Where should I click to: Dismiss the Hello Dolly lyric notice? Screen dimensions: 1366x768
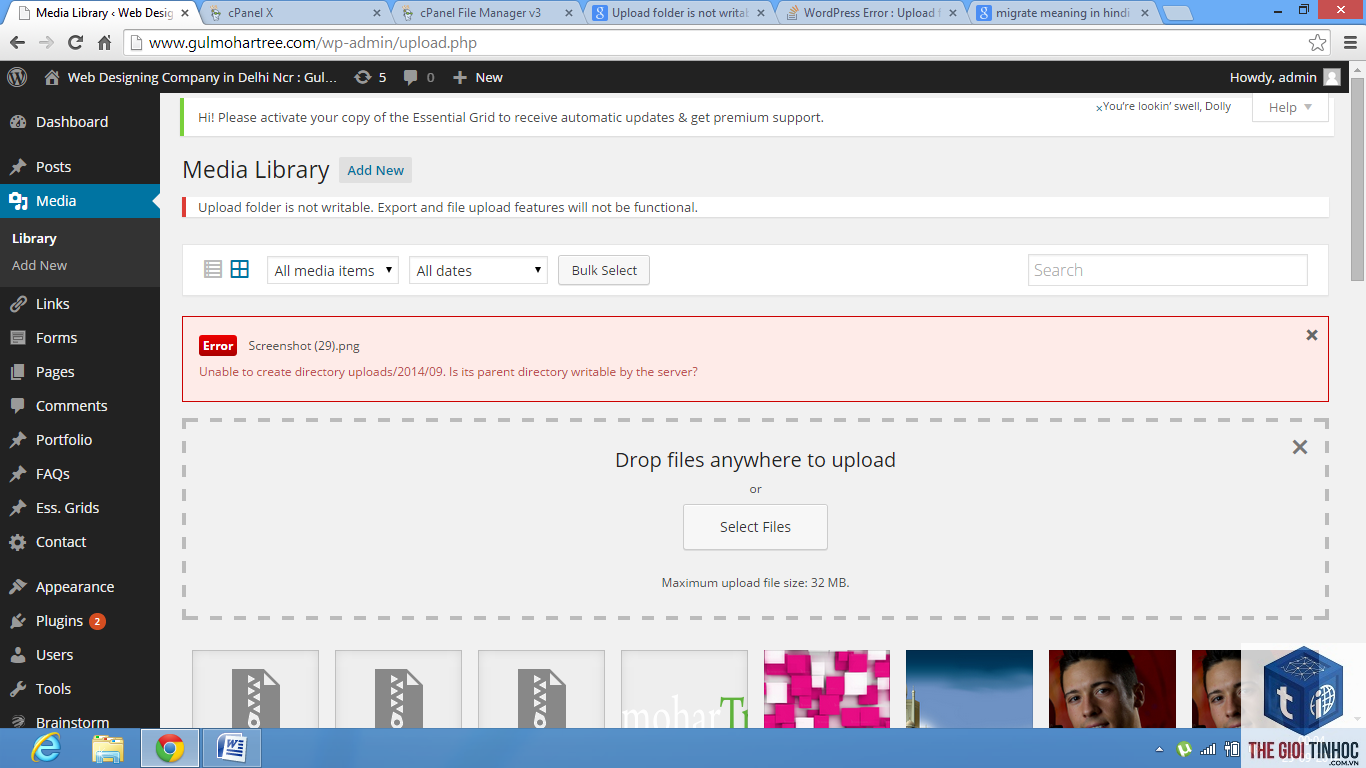[1099, 108]
